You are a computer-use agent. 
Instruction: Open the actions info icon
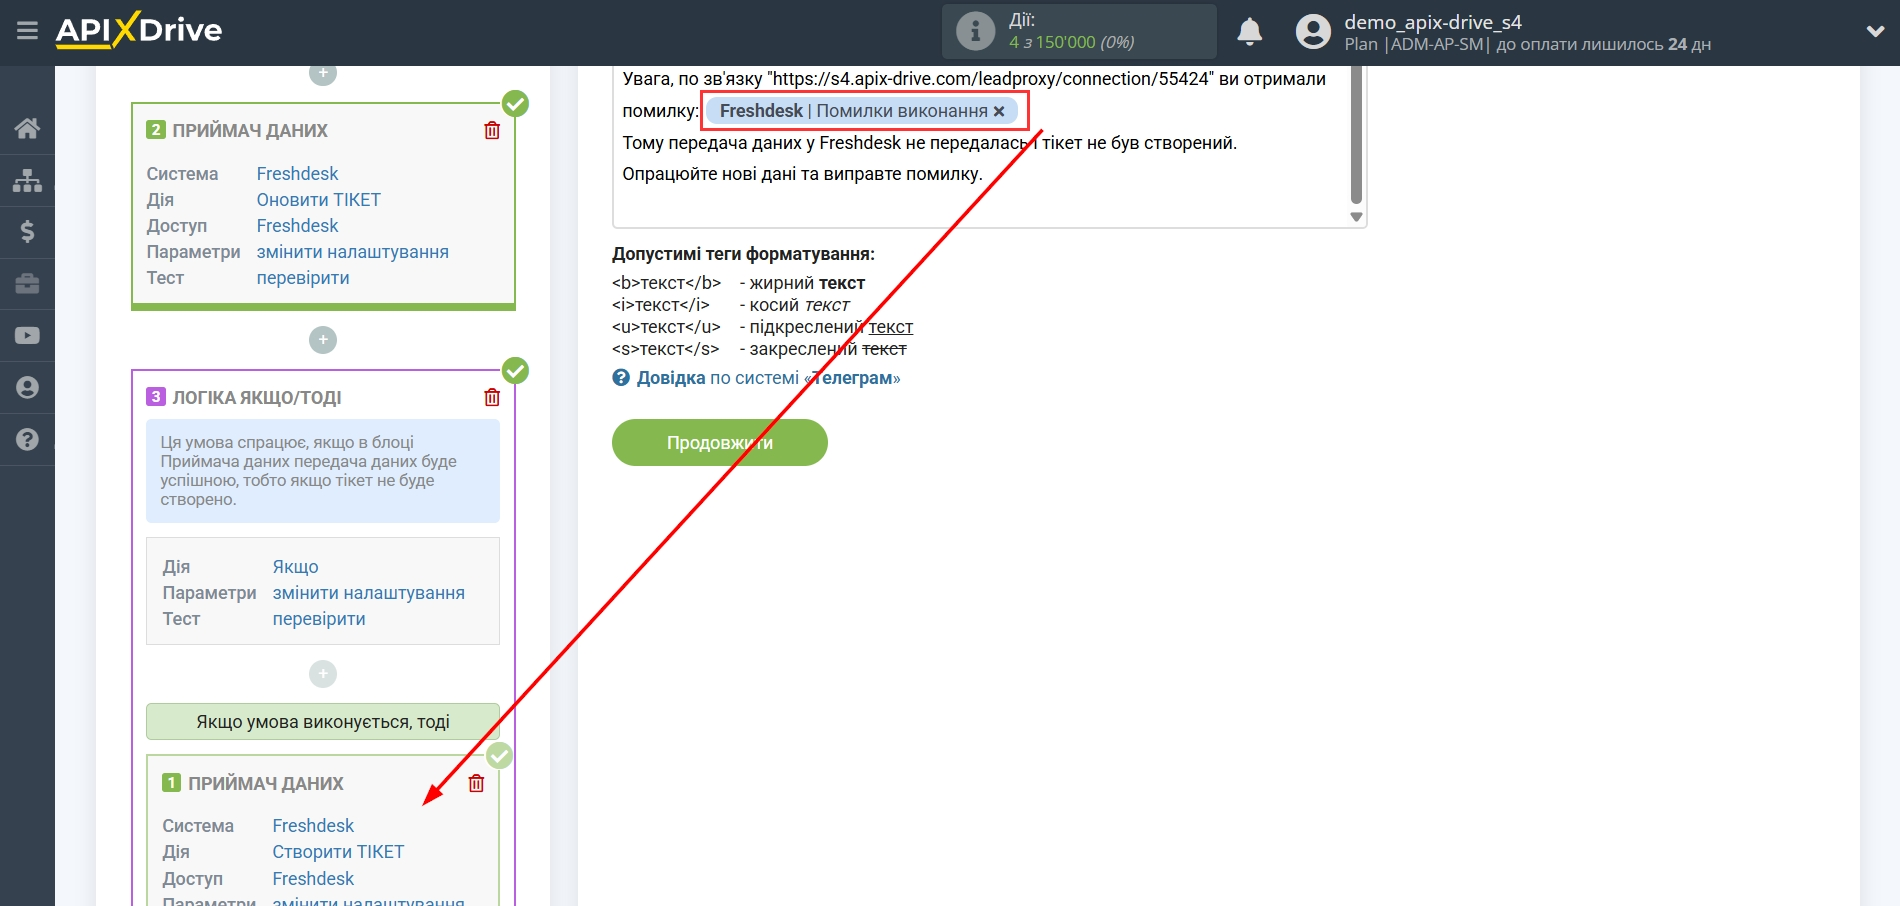click(x=975, y=31)
